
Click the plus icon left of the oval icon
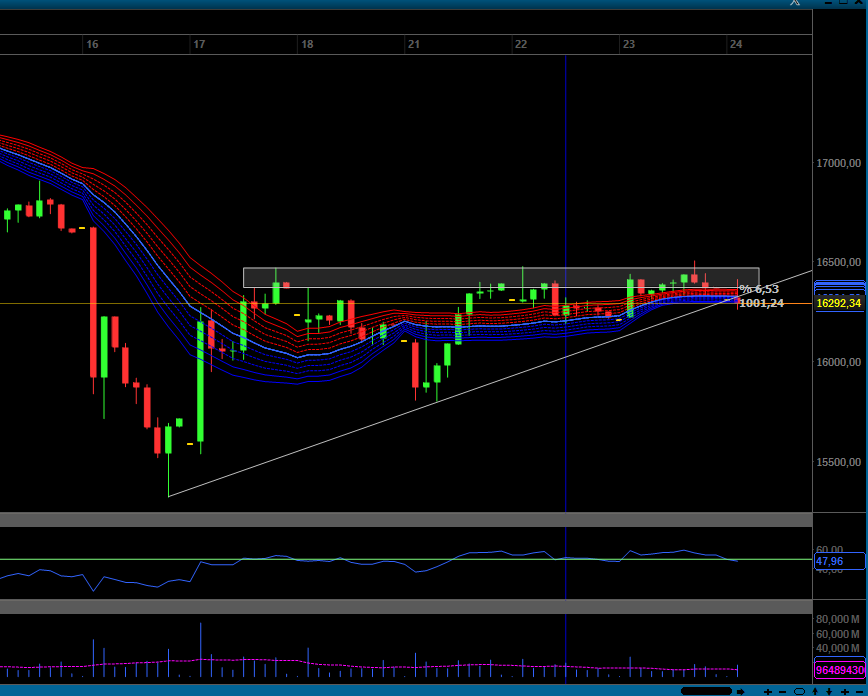tap(768, 692)
